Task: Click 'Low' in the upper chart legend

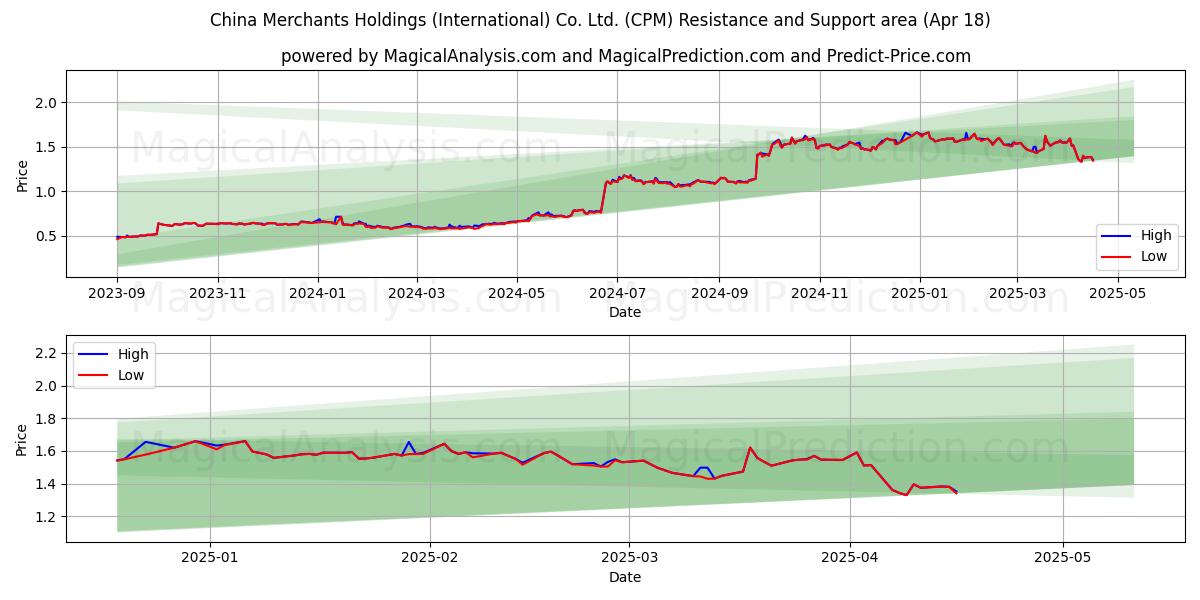Action: coord(1155,257)
